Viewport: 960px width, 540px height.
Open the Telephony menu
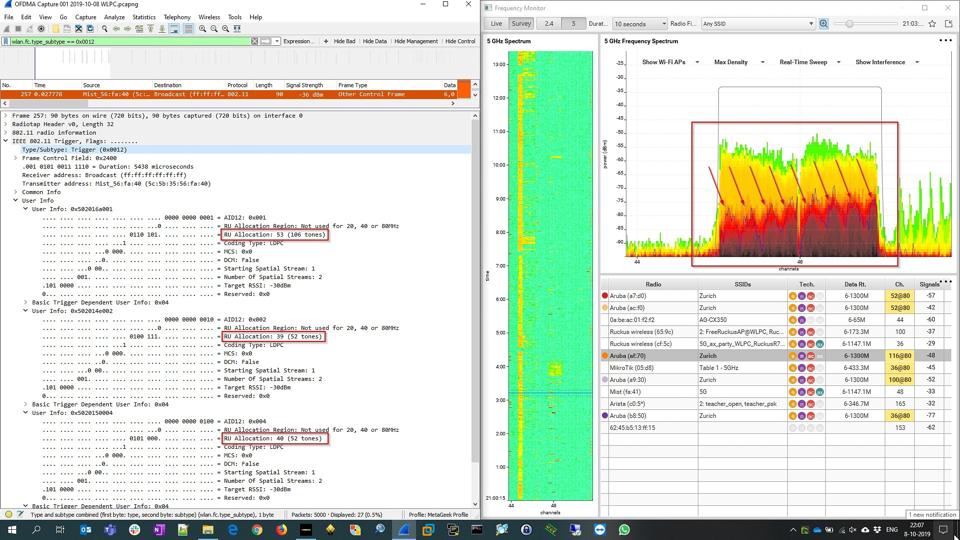pos(177,17)
